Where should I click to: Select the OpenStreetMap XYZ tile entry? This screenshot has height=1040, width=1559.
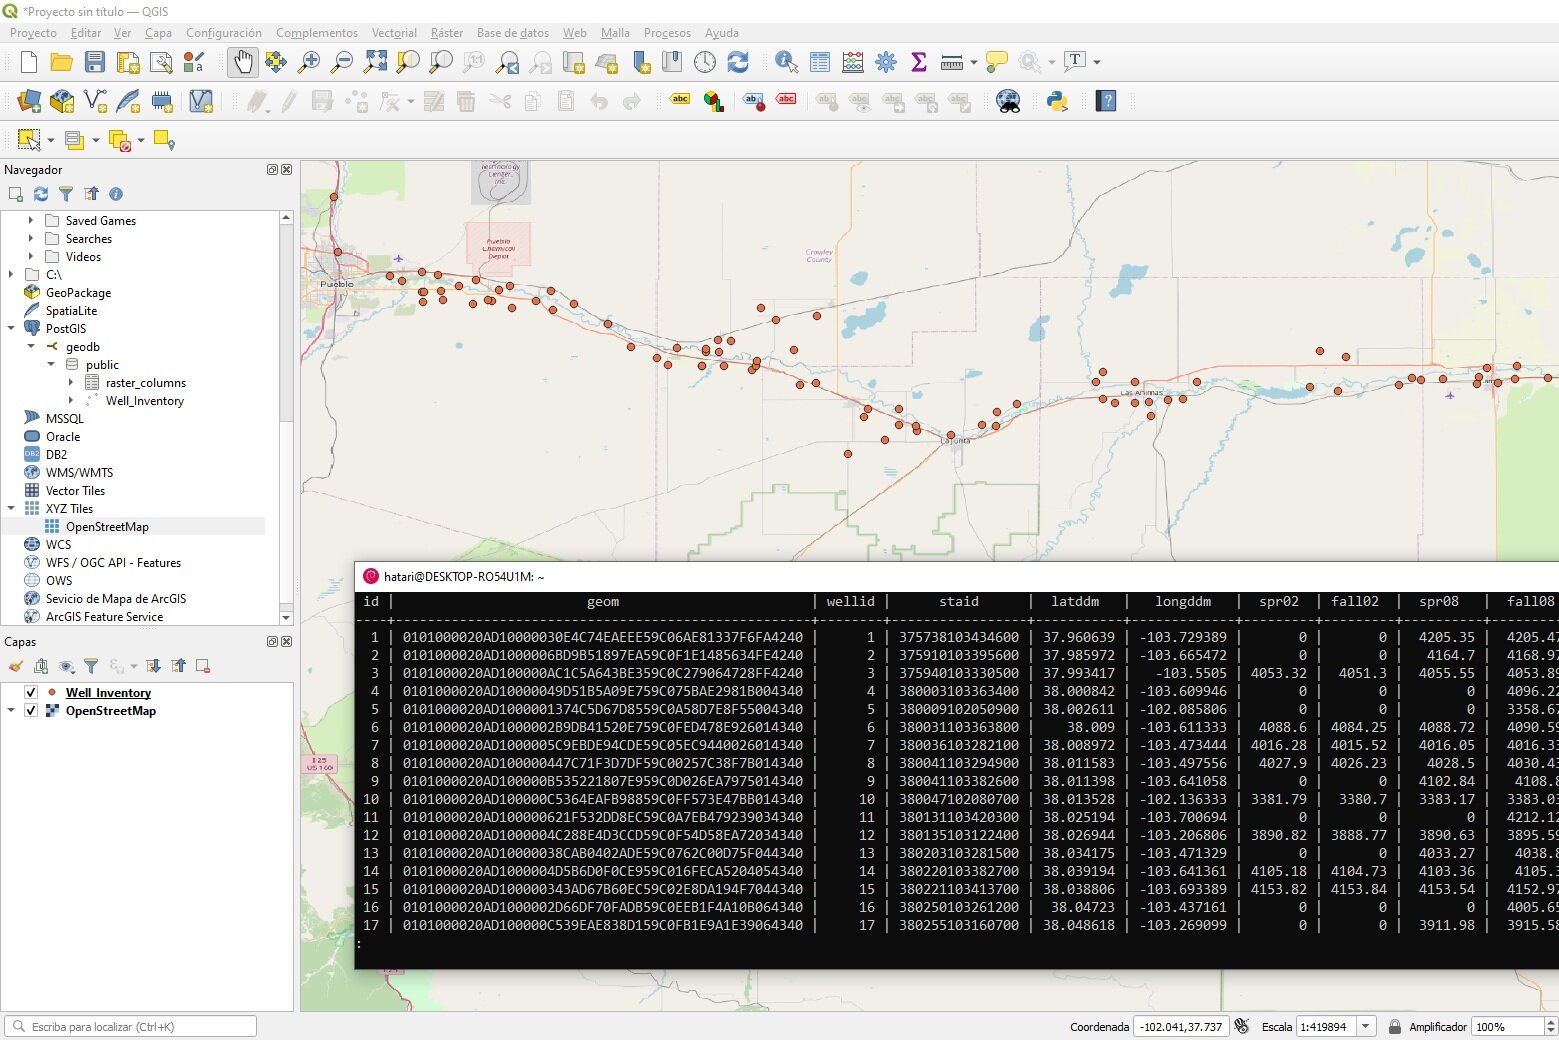(x=107, y=527)
